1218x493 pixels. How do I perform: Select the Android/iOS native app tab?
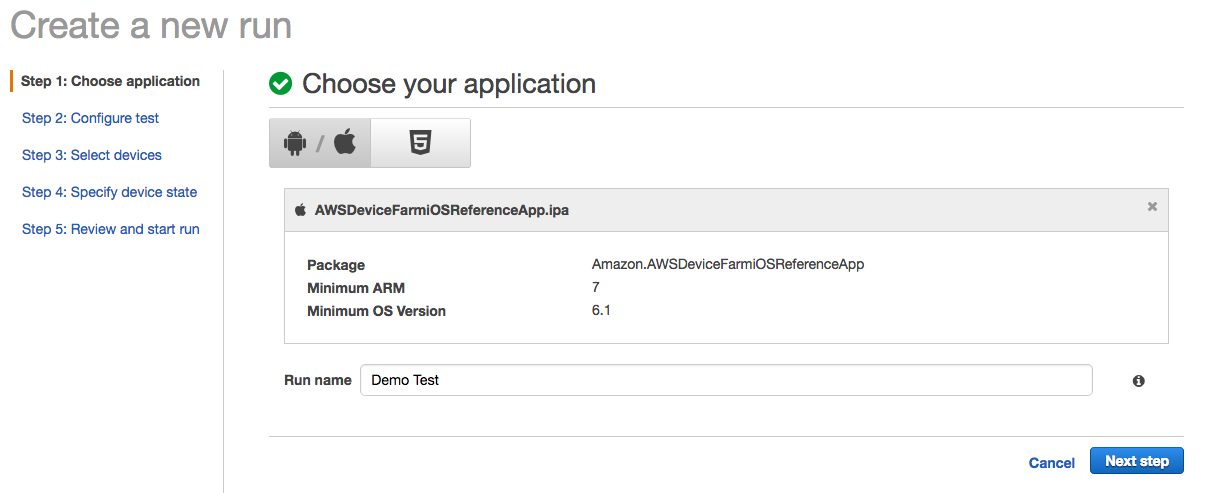320,143
